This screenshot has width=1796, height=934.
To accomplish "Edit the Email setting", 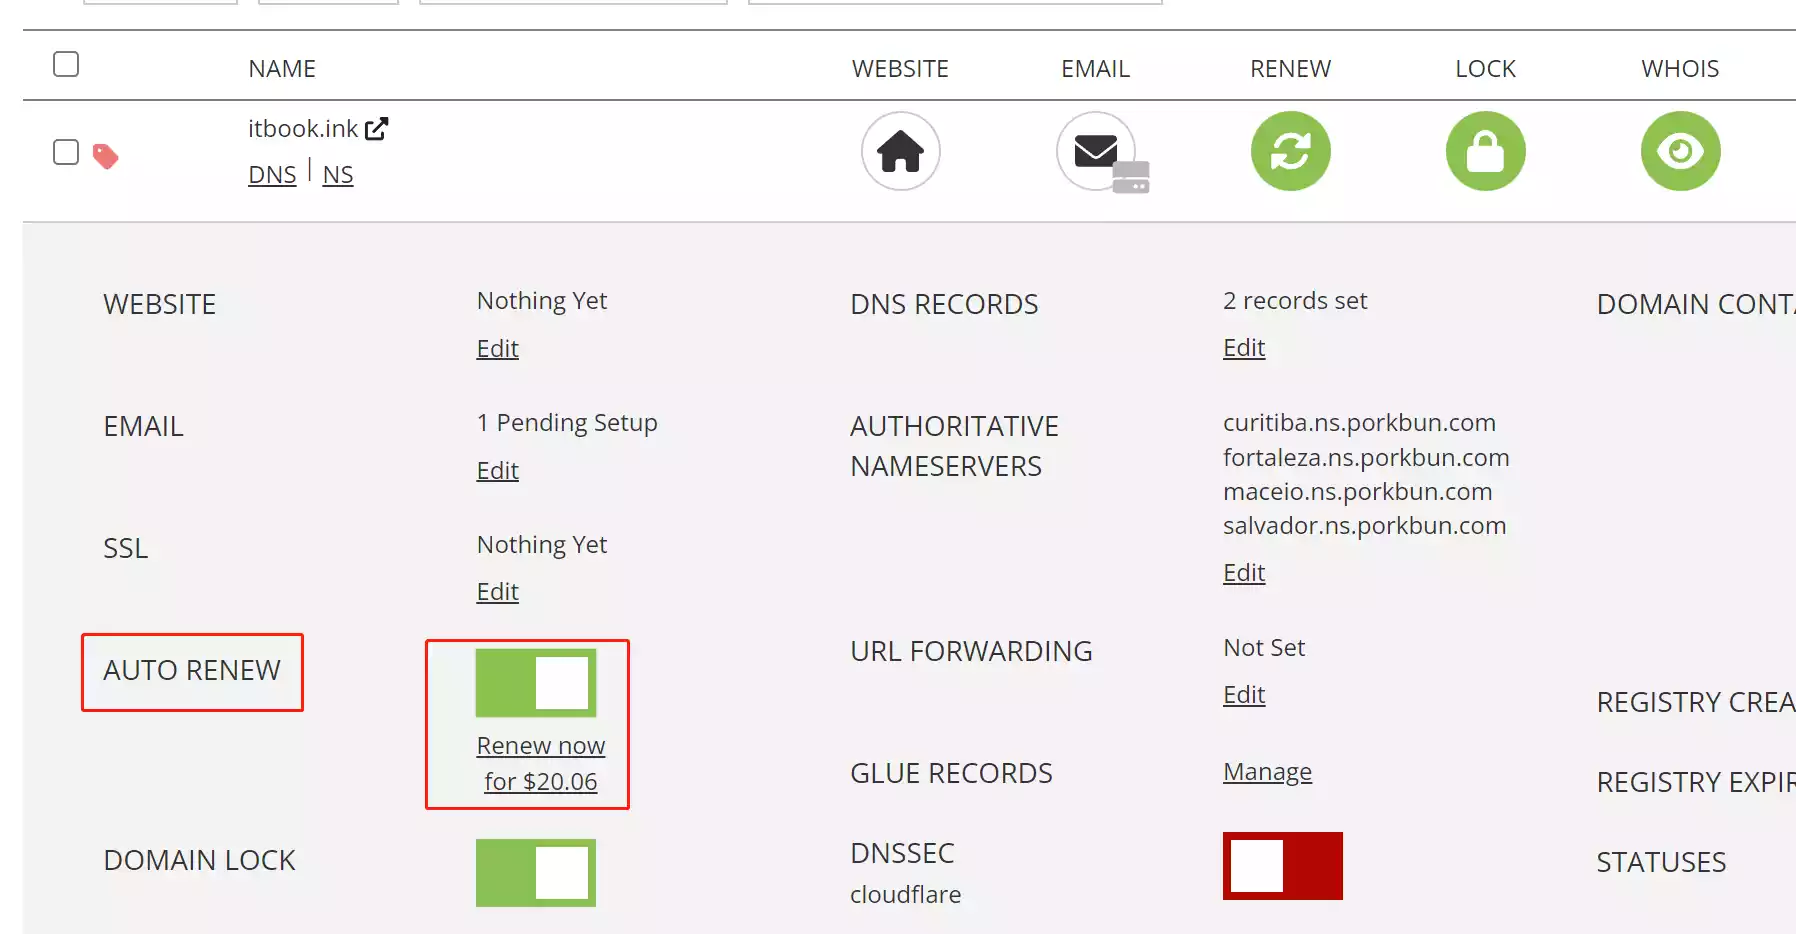I will pos(497,470).
